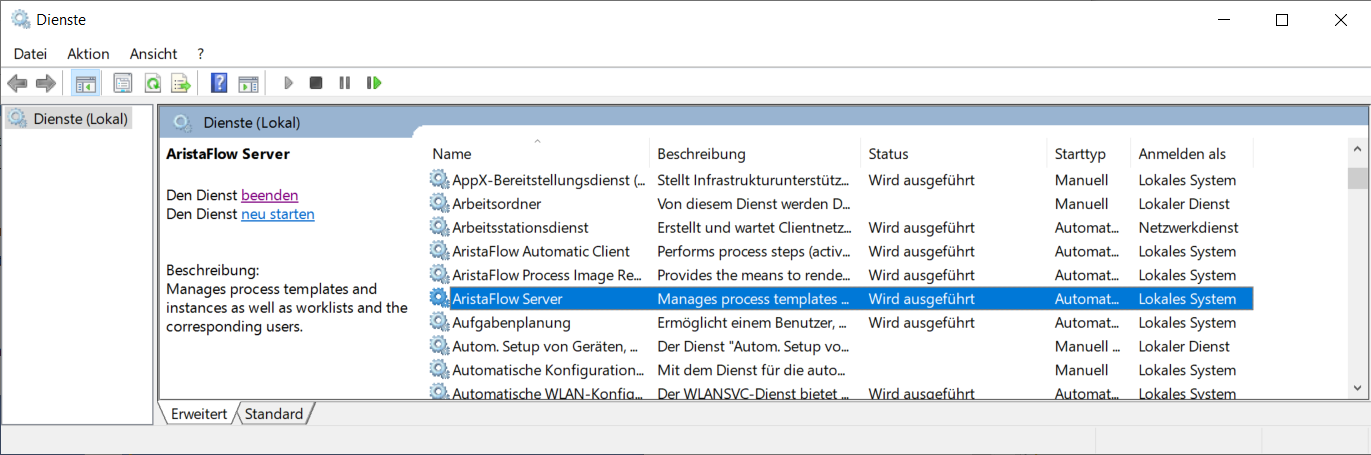The height and width of the screenshot is (455, 1371).
Task: Sort services by Starttyp column header
Action: click(x=1080, y=154)
